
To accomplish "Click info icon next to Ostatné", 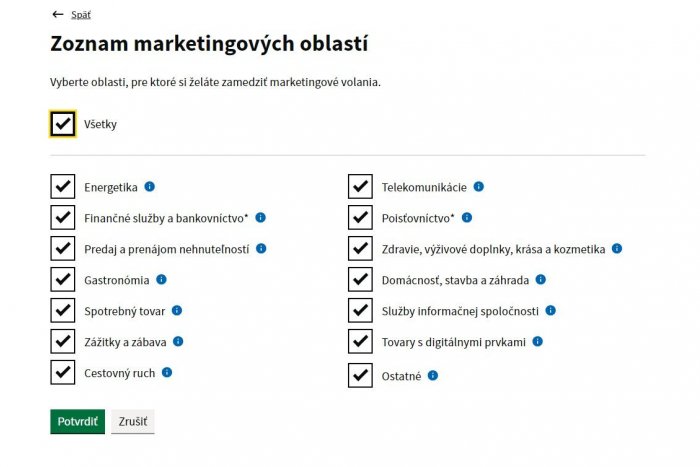I will pos(433,376).
